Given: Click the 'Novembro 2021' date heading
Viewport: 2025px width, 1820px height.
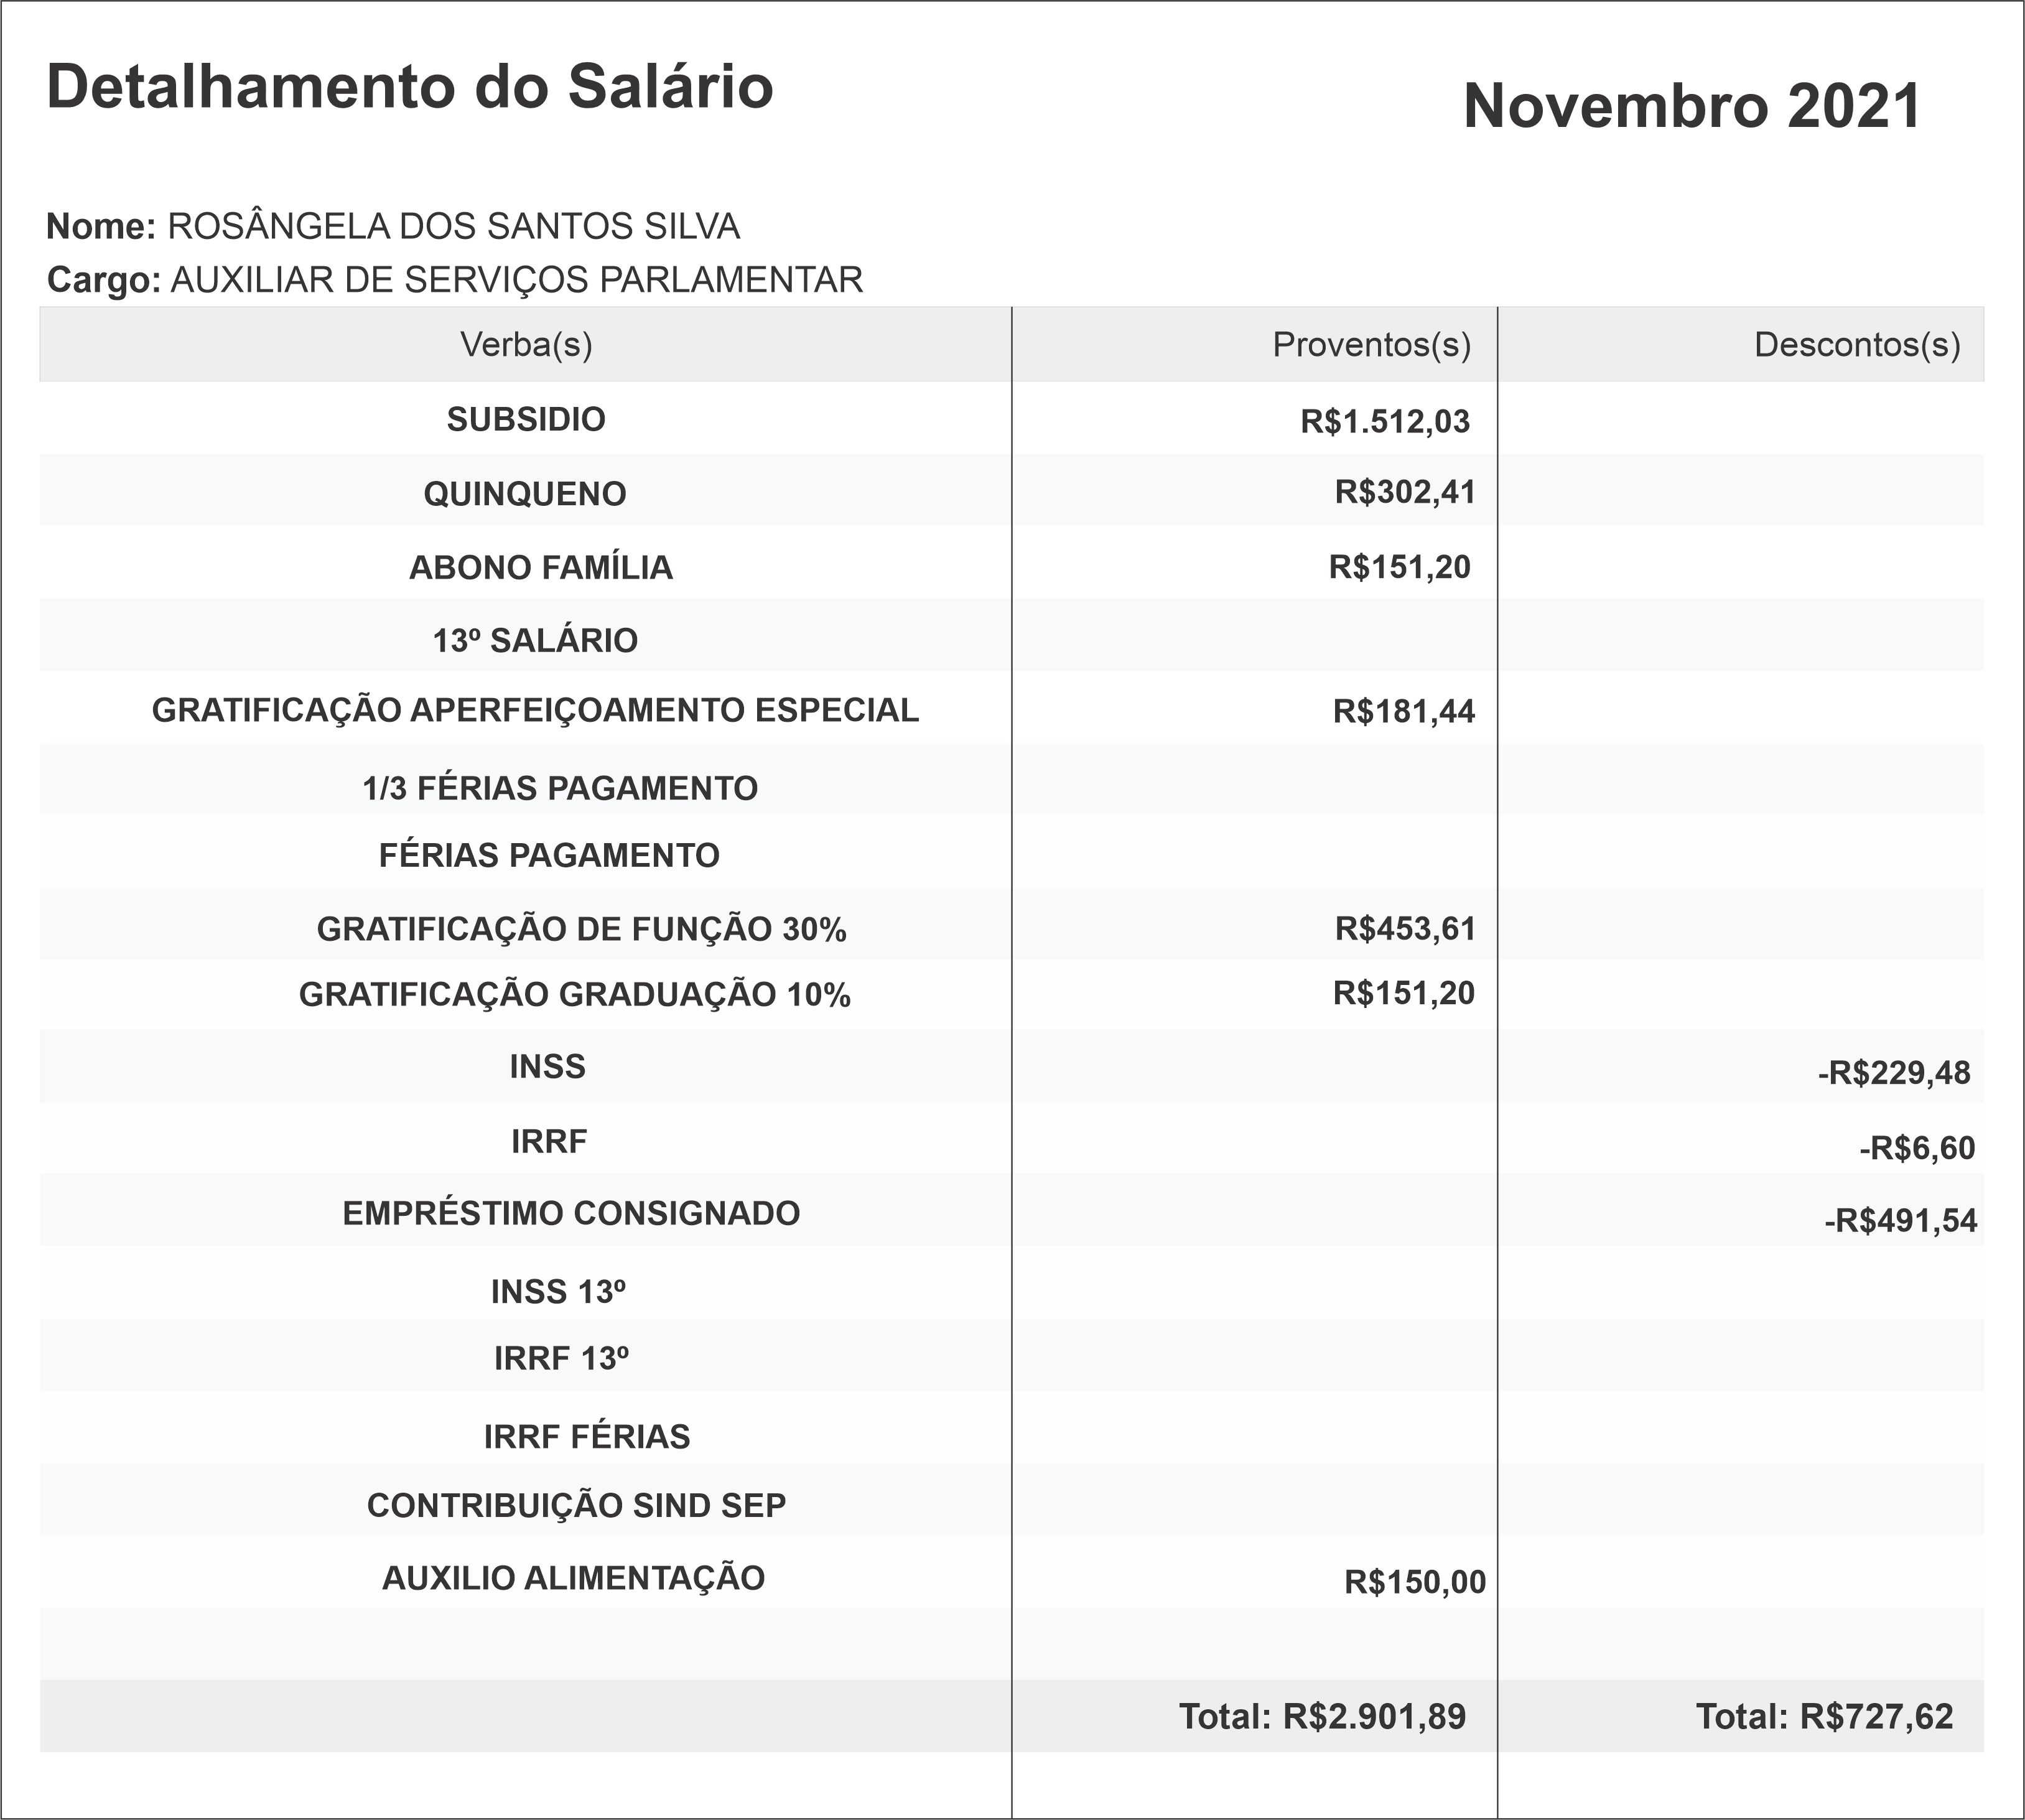Looking at the screenshot, I should tap(1692, 106).
